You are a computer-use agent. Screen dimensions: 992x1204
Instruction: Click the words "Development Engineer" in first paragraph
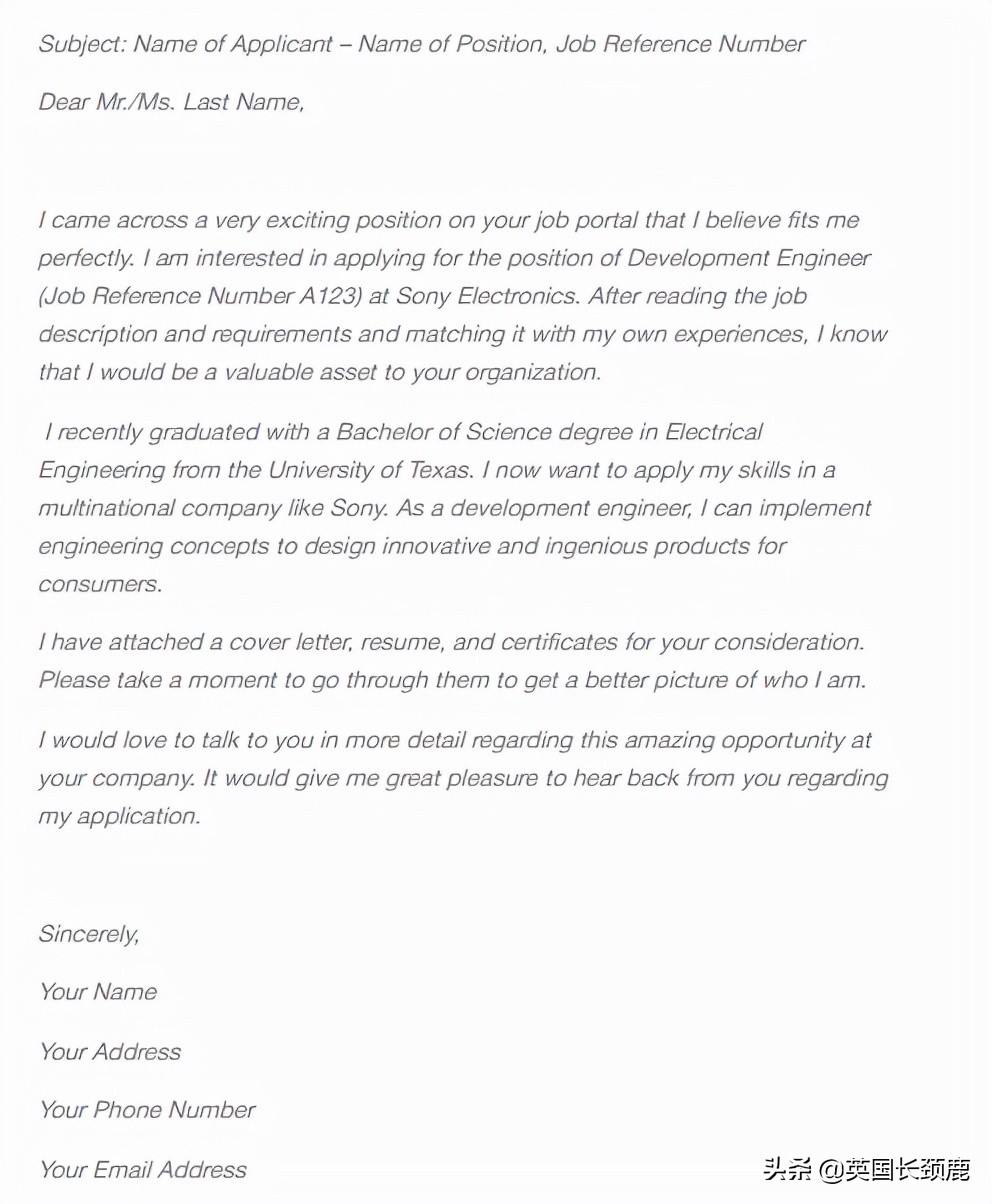[x=749, y=258]
